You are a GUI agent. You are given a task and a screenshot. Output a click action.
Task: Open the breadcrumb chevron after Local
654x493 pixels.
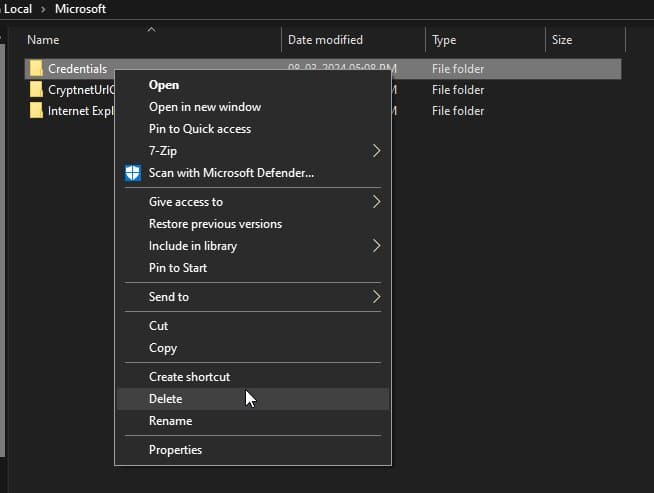click(43, 9)
